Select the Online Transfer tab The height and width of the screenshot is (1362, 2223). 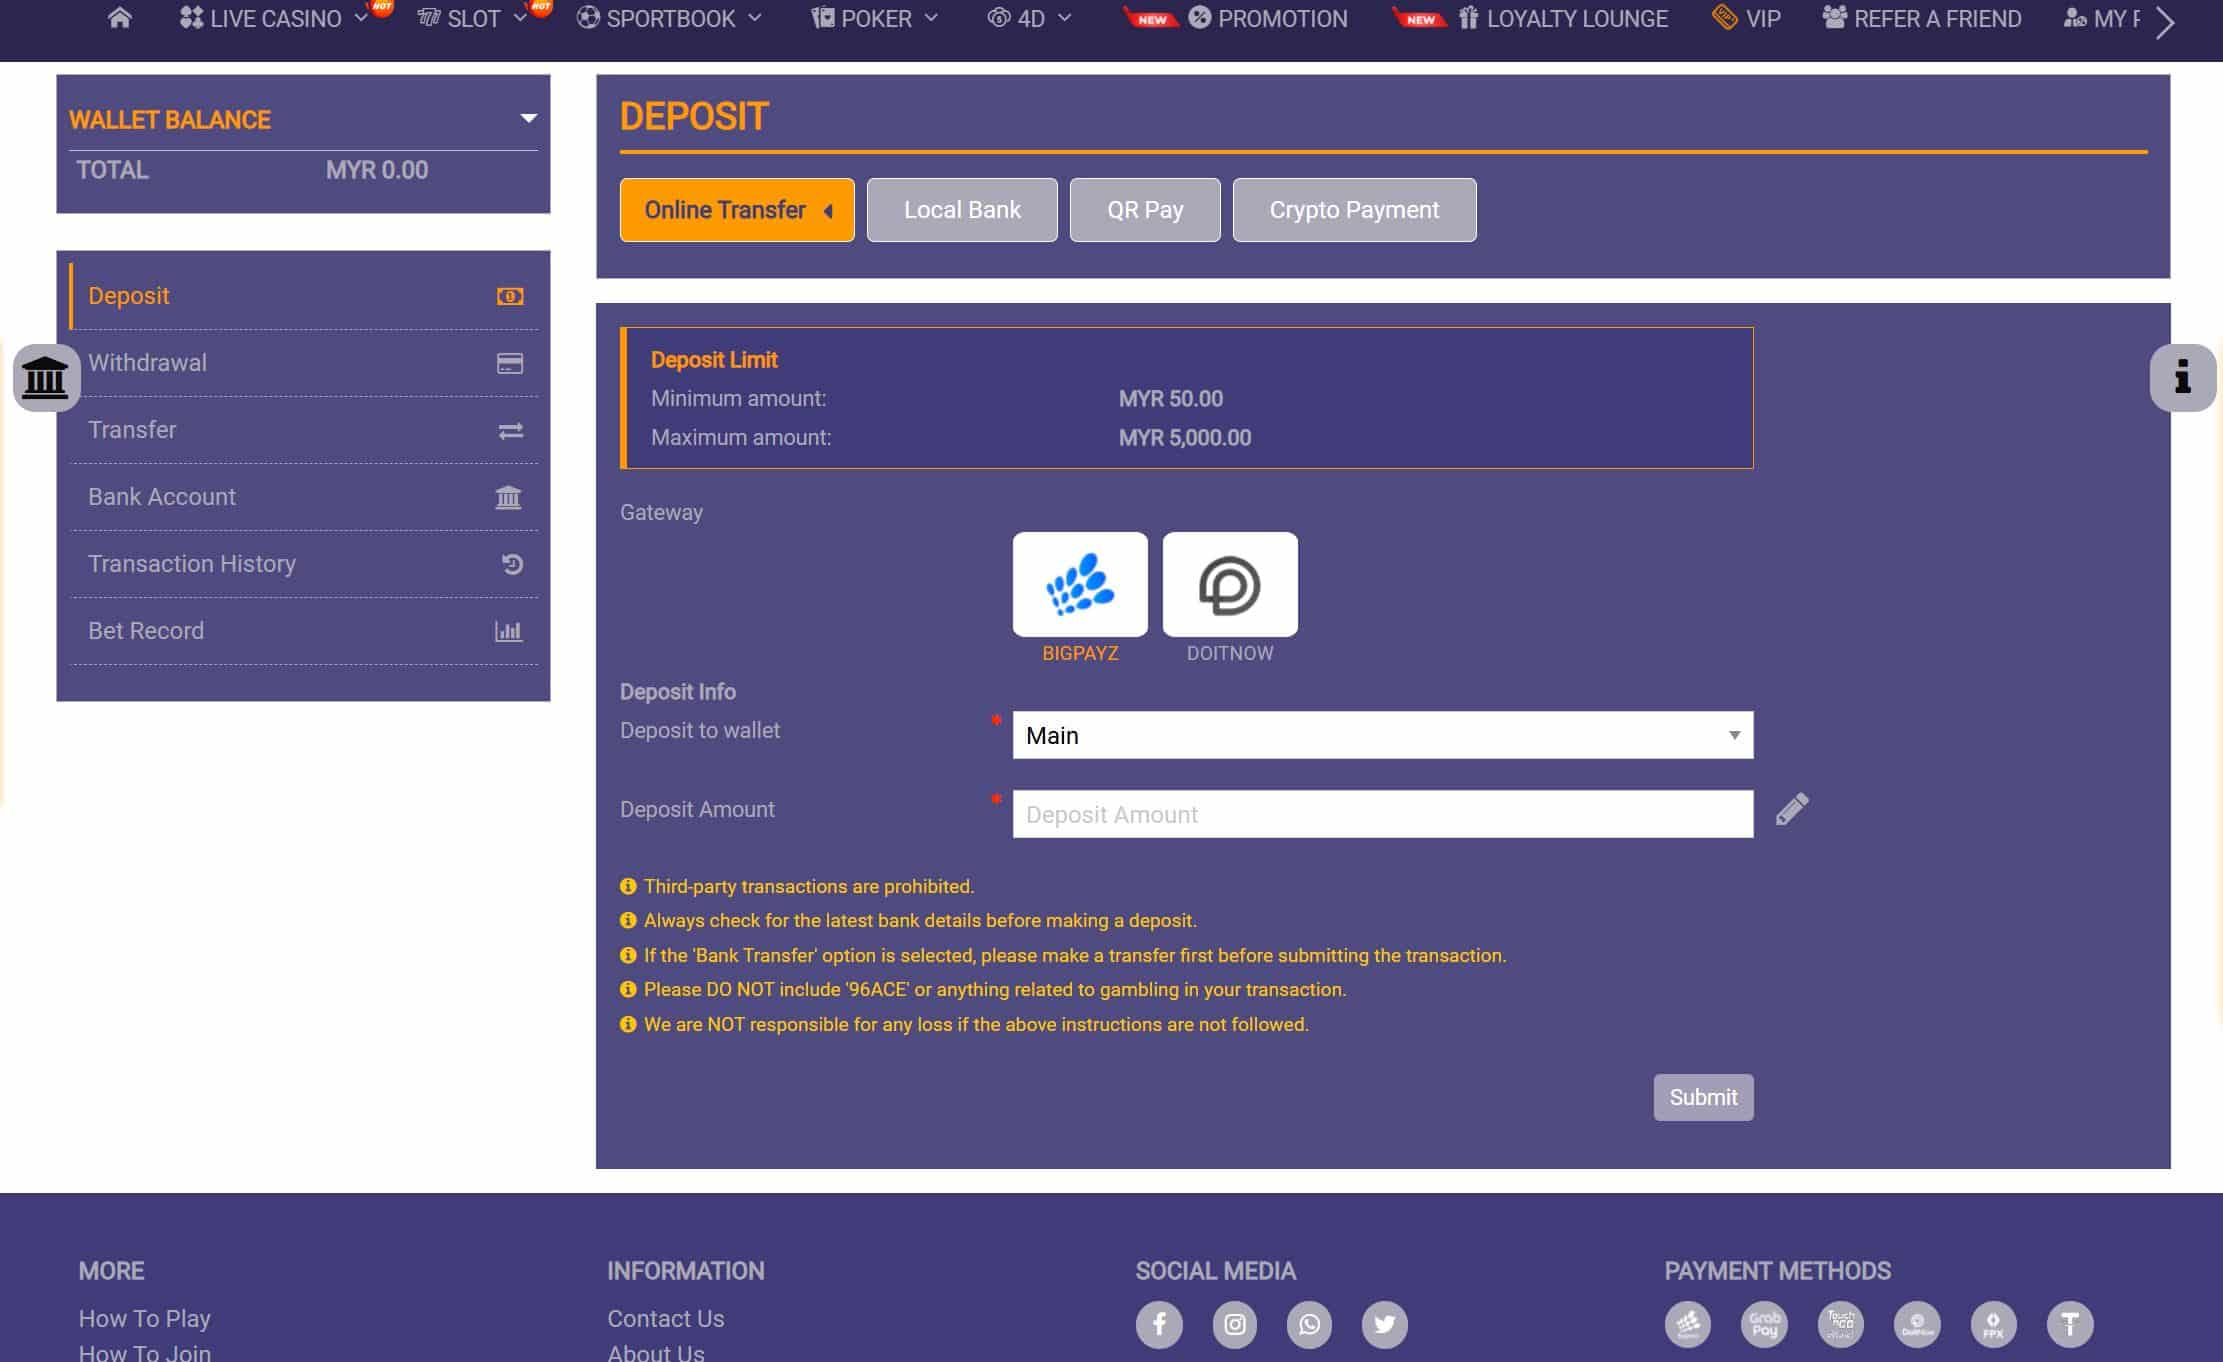click(737, 208)
